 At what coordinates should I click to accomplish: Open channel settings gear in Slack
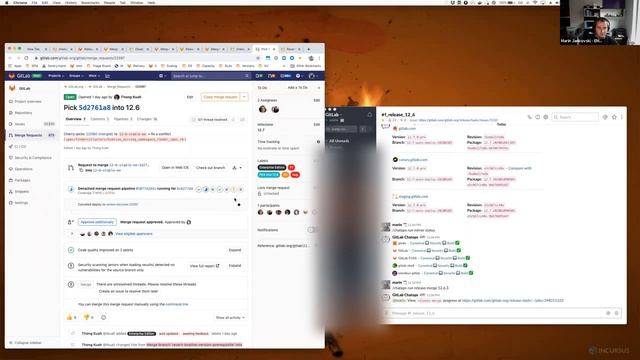(546, 117)
